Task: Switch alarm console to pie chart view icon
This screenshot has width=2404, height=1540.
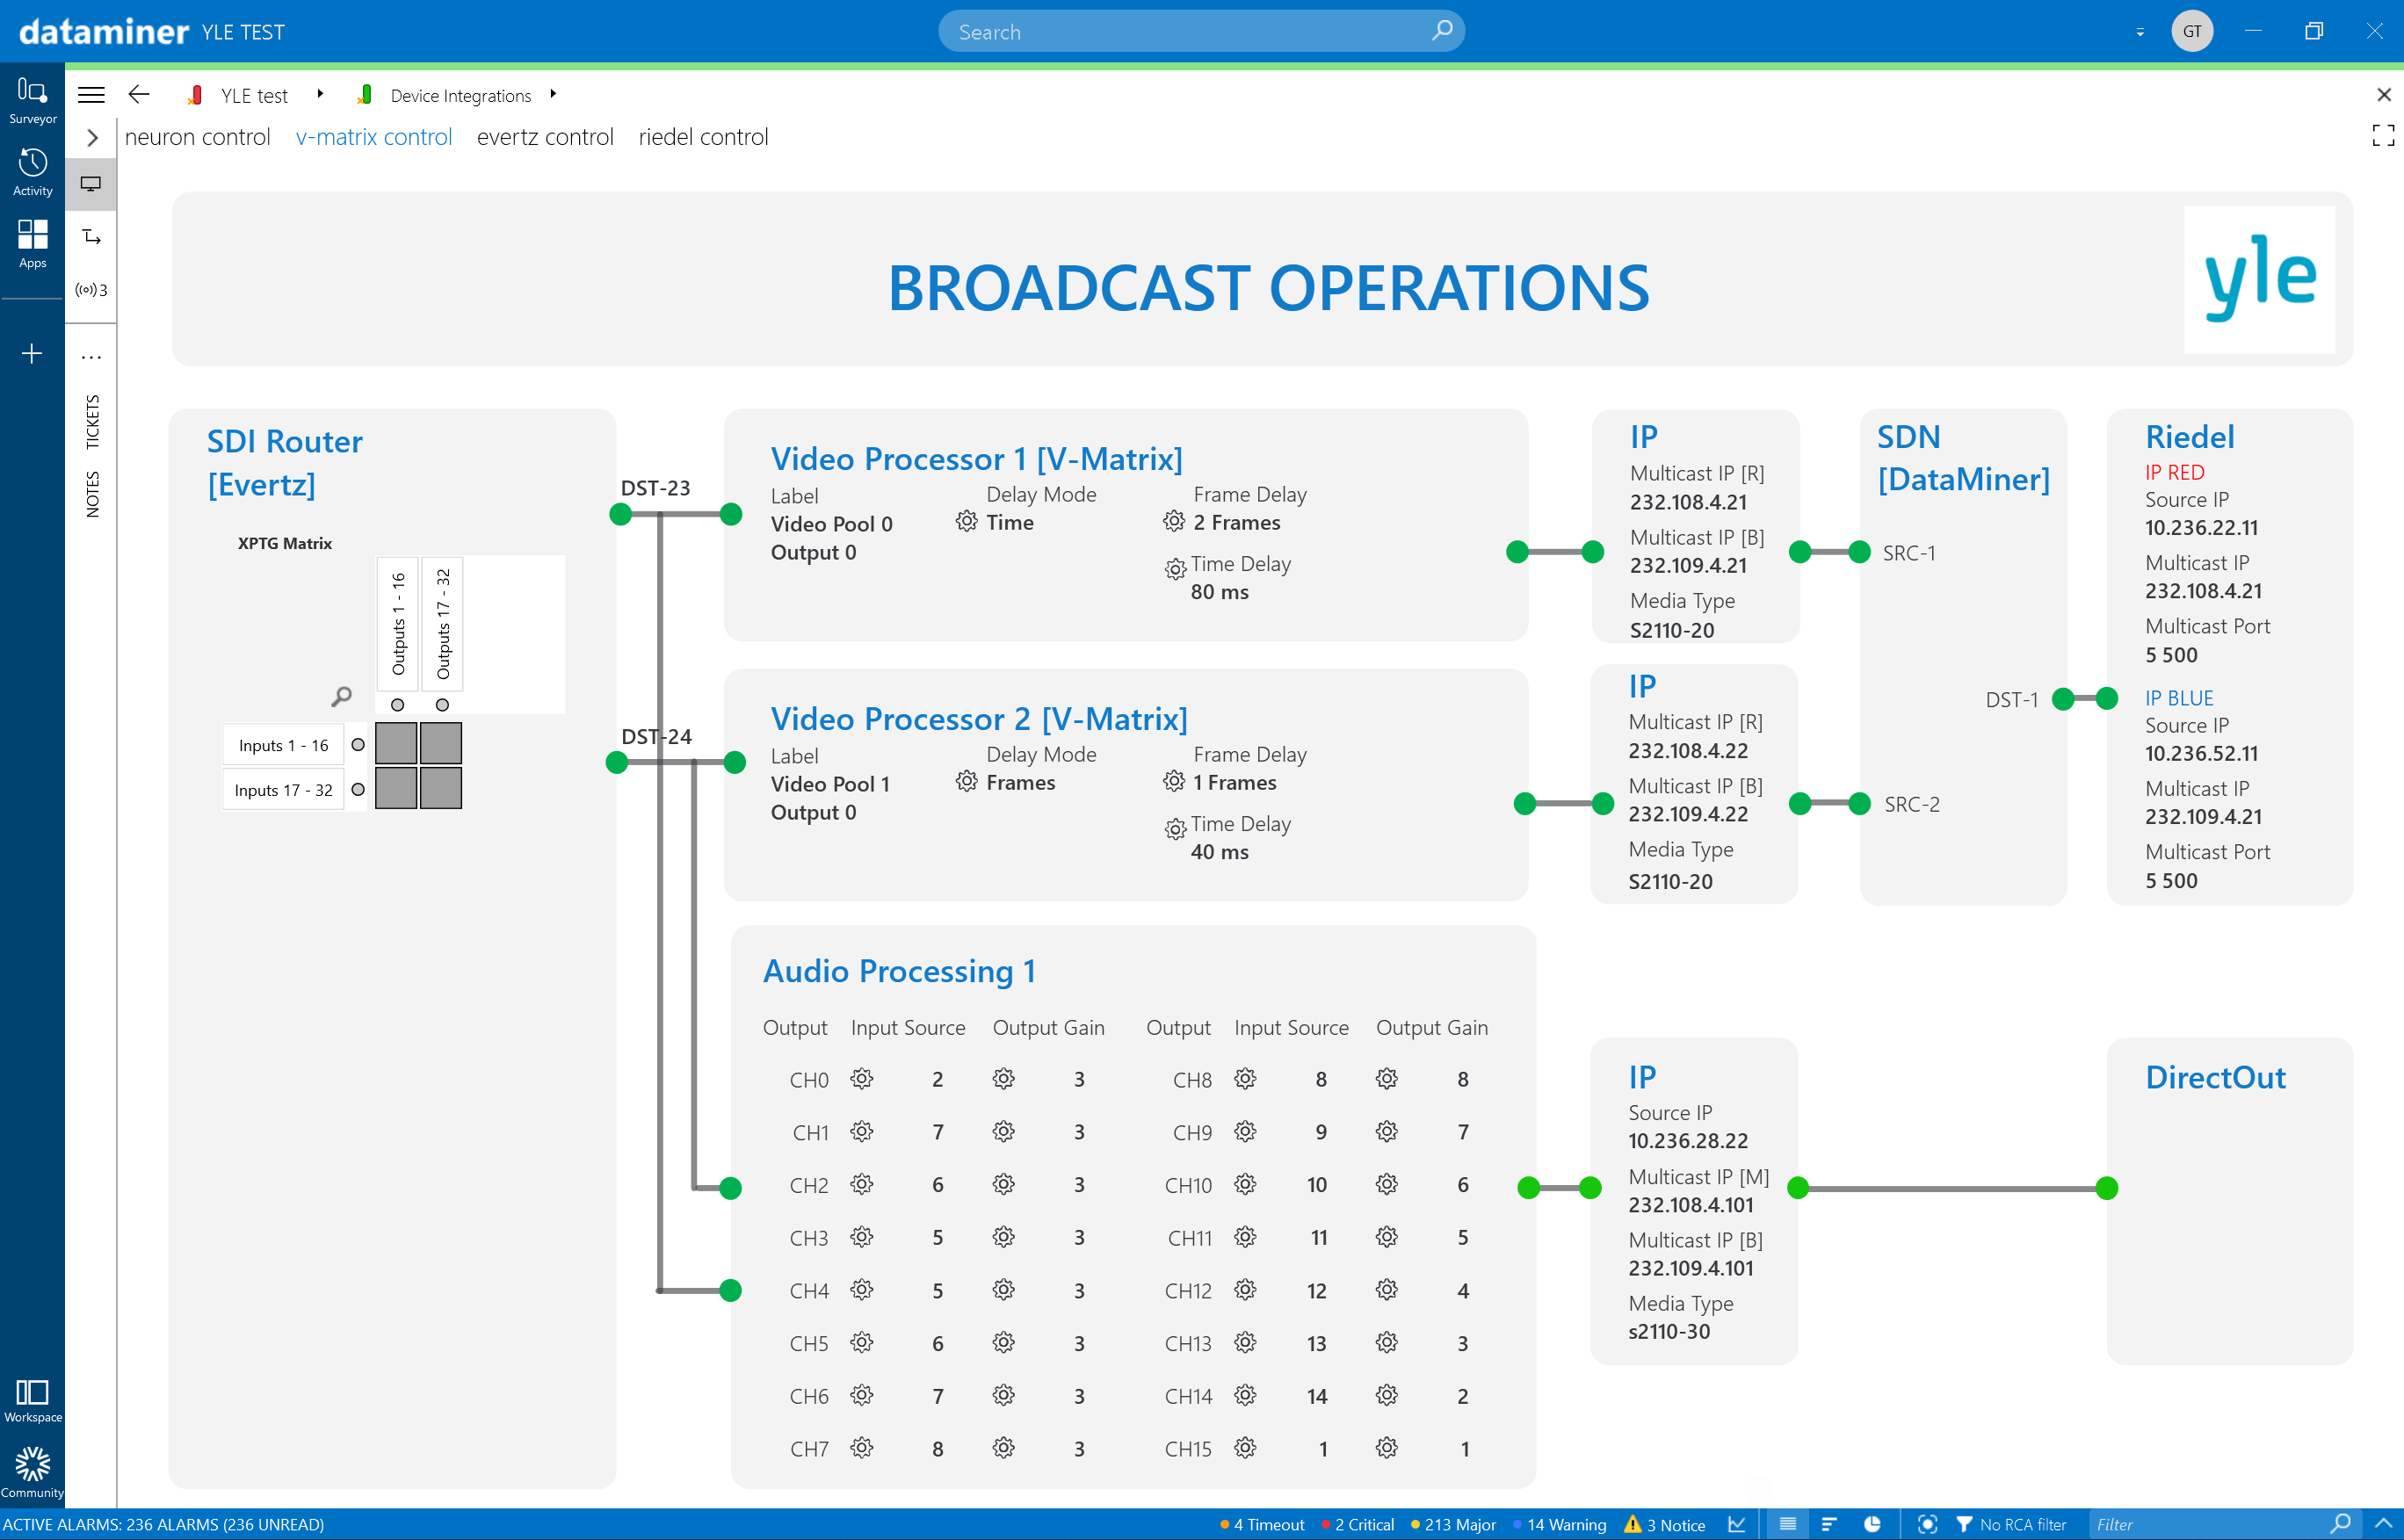Action: pyautogui.click(x=1872, y=1524)
